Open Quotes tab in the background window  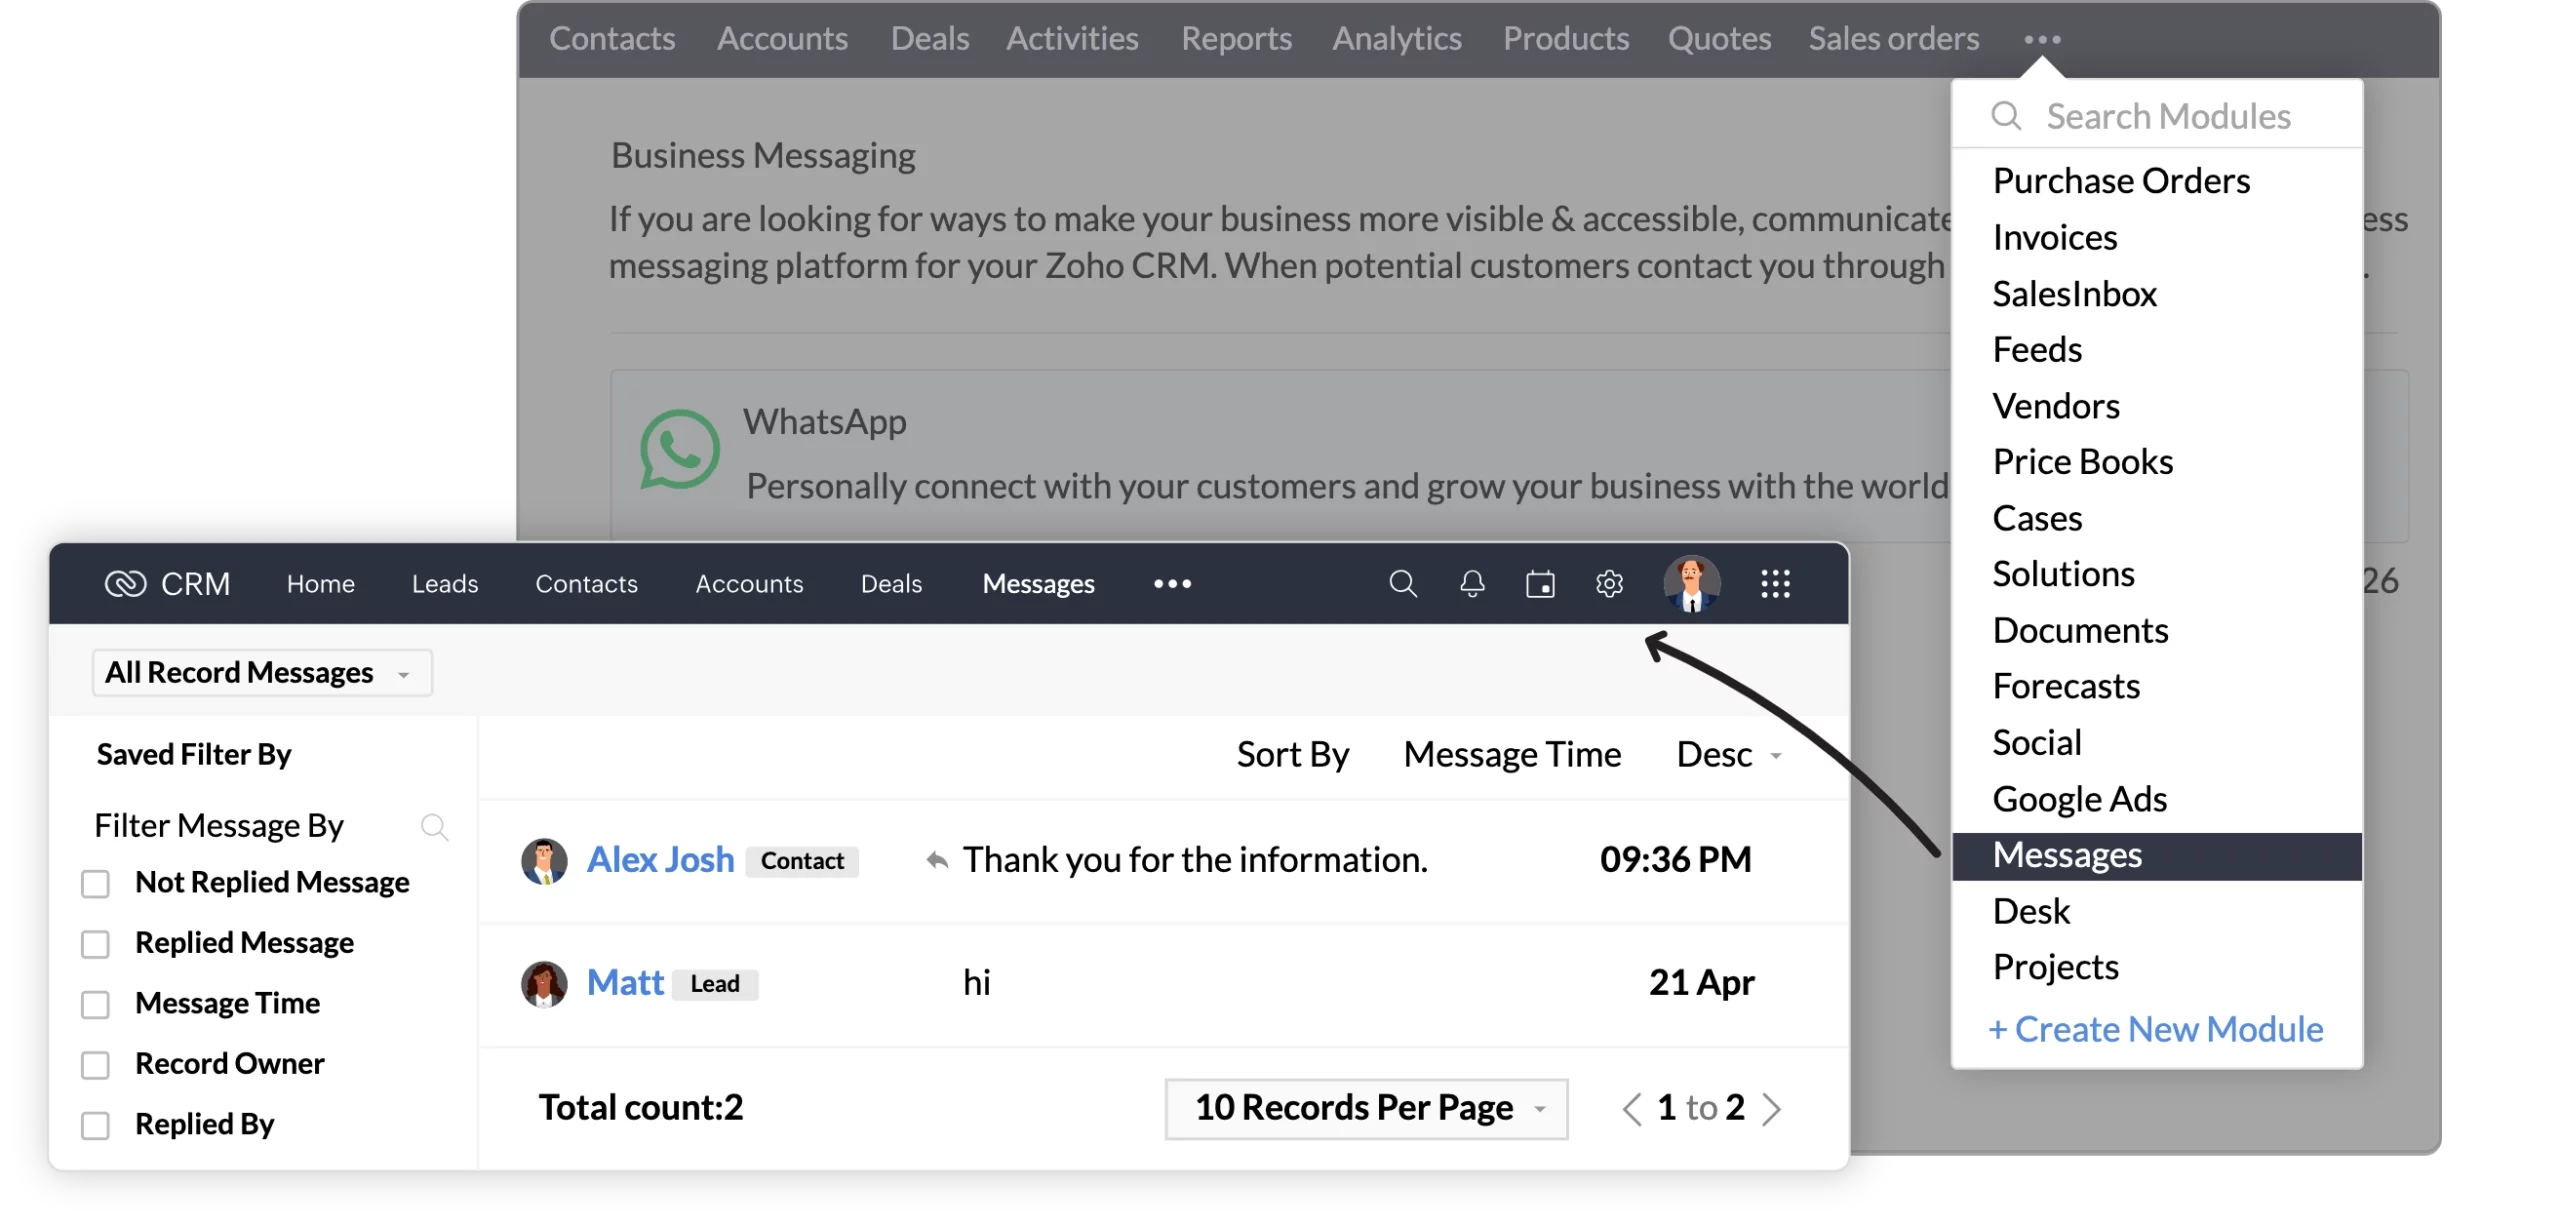point(1719,39)
